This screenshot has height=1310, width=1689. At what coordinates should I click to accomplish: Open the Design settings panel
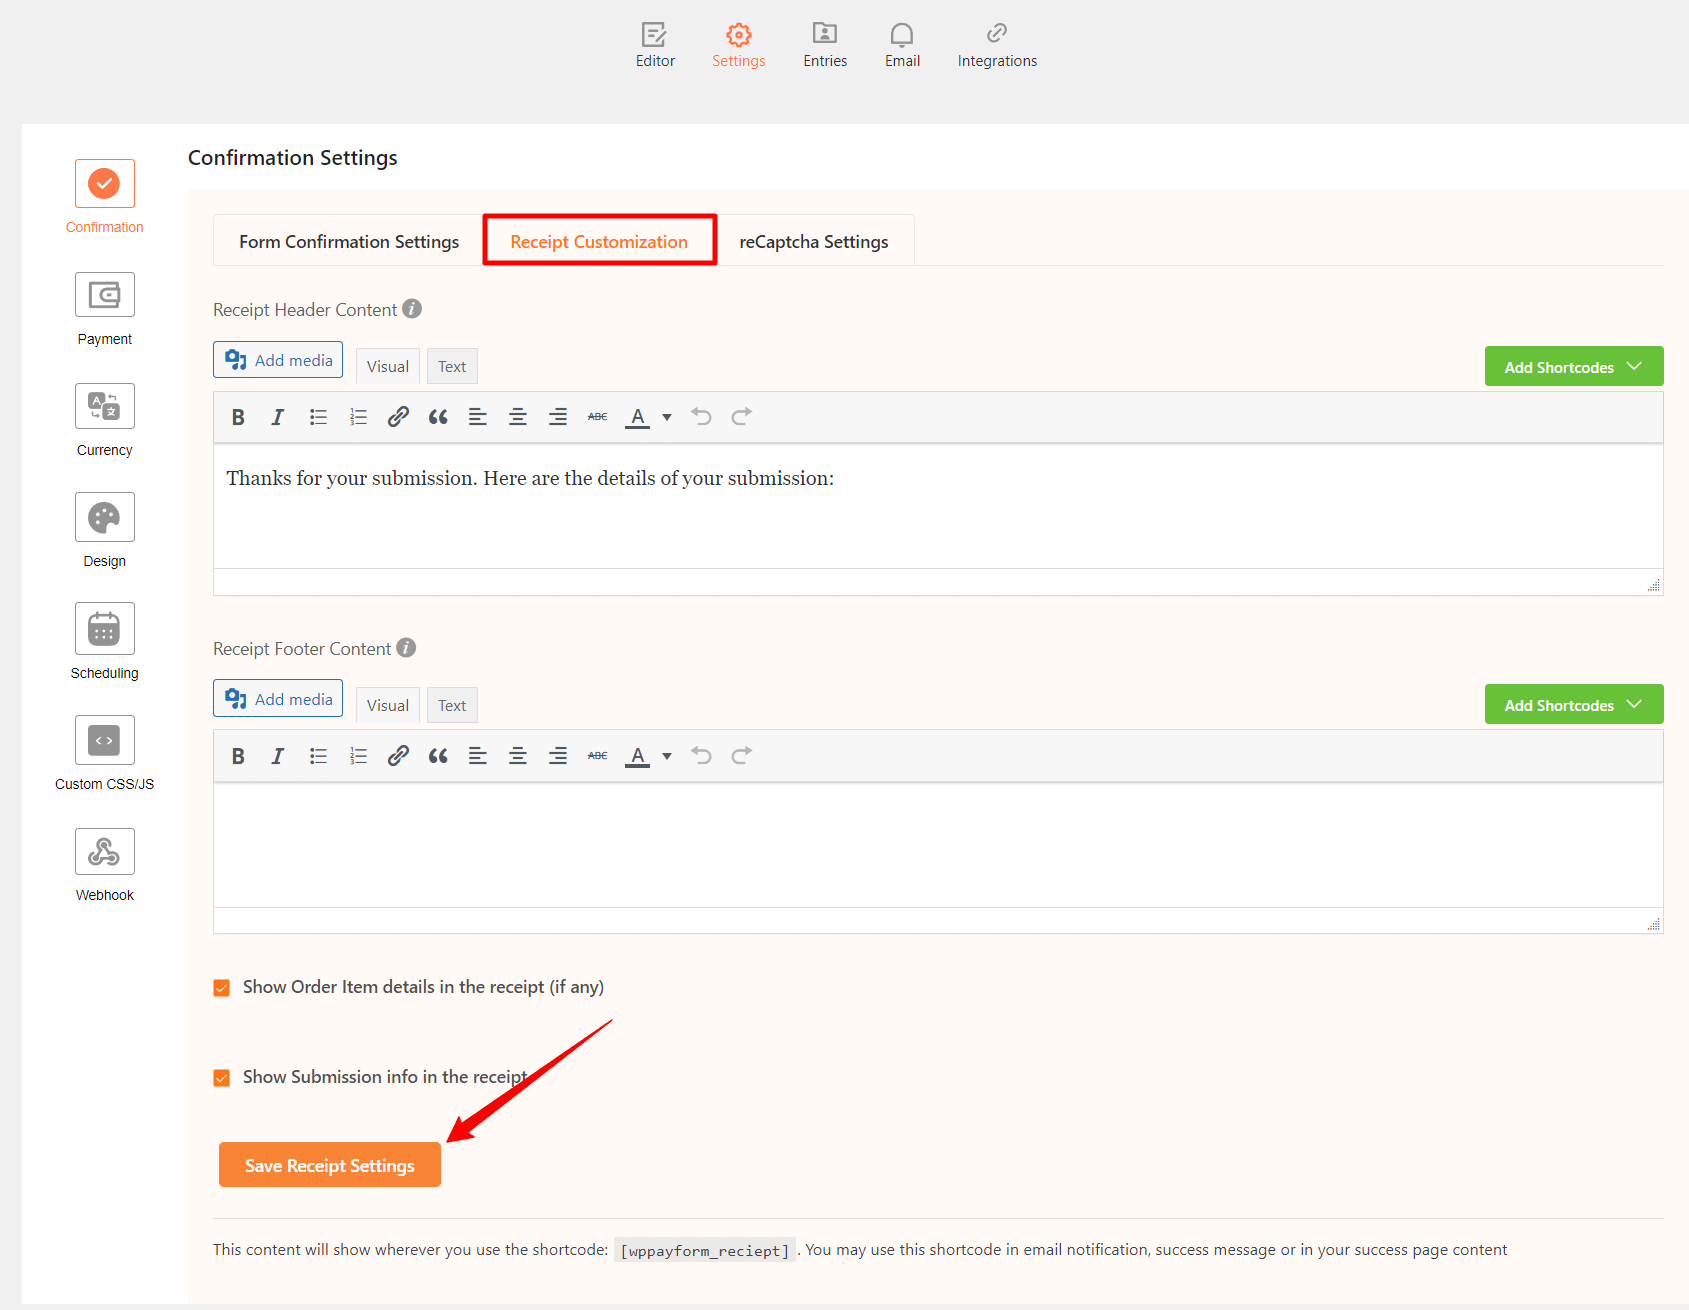coord(104,517)
